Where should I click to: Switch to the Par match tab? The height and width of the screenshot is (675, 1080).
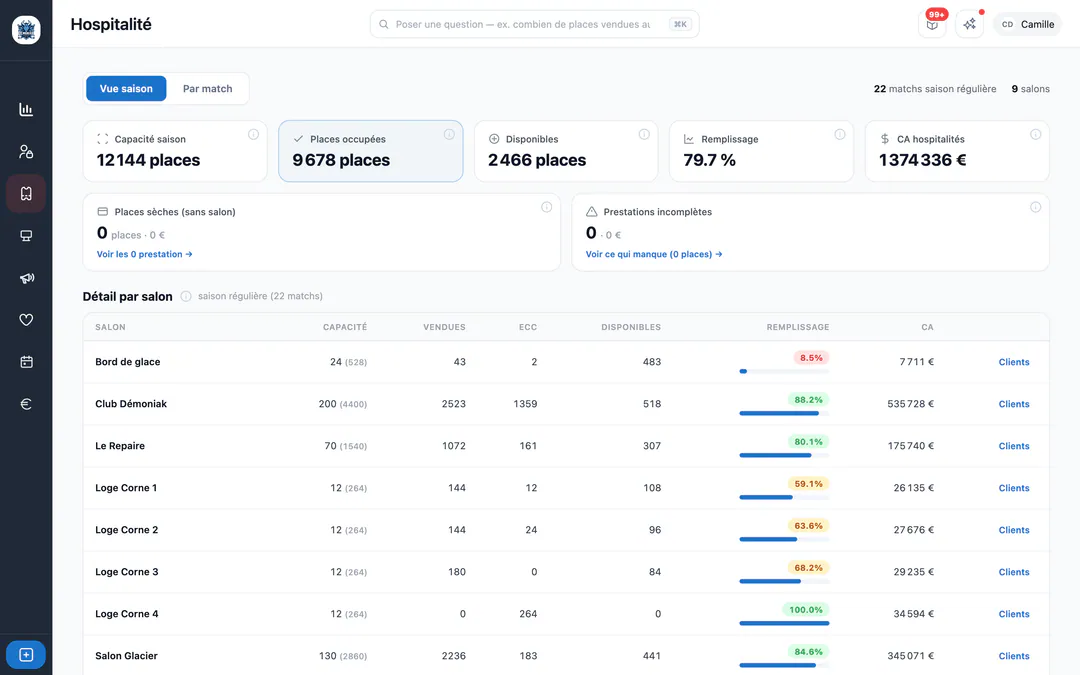207,88
